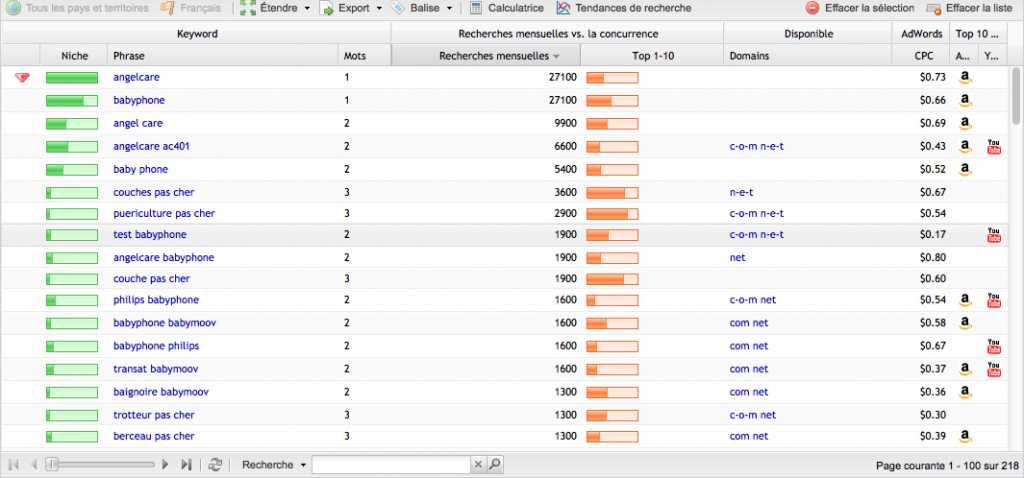Screen dimensions: 1024x478
Task: Click Amazon icon in philips babyphone row
Action: click(965, 300)
